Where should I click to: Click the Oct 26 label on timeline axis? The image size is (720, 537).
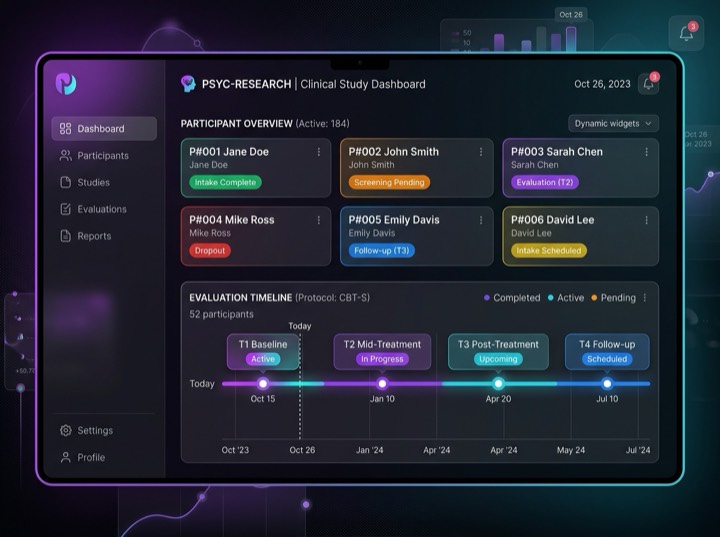click(302, 450)
